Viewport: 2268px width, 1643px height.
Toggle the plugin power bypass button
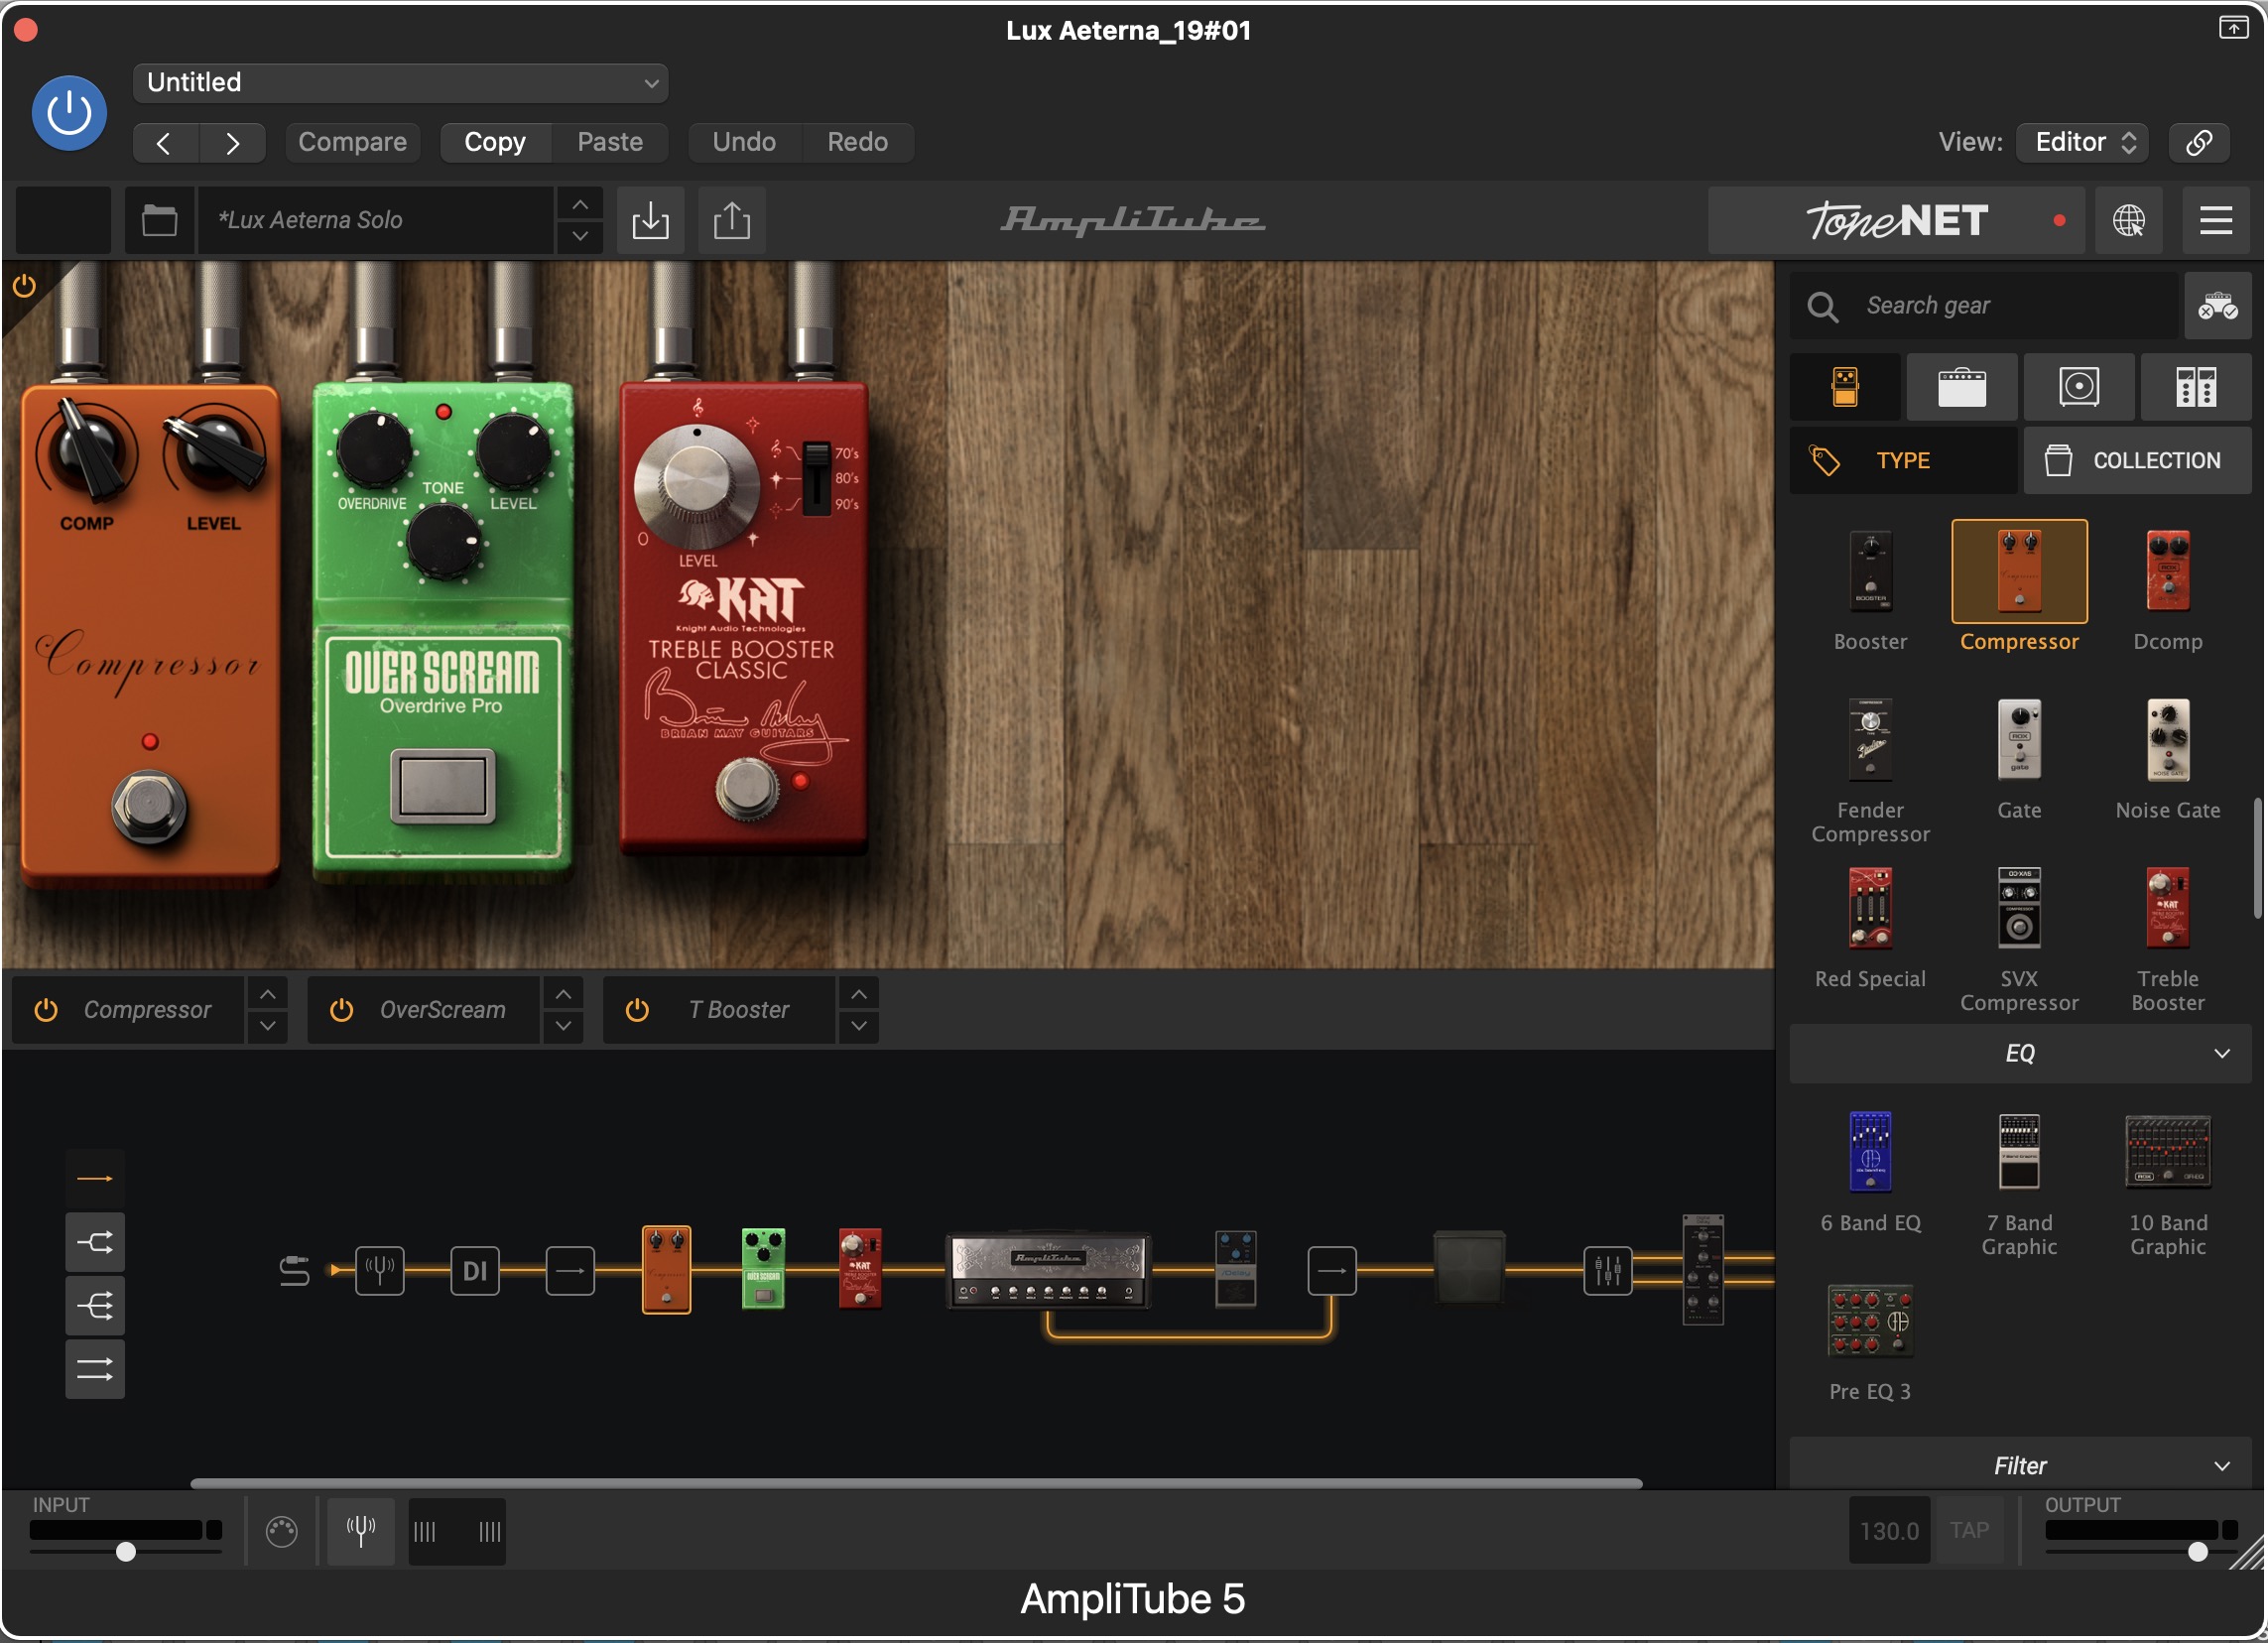[x=69, y=112]
